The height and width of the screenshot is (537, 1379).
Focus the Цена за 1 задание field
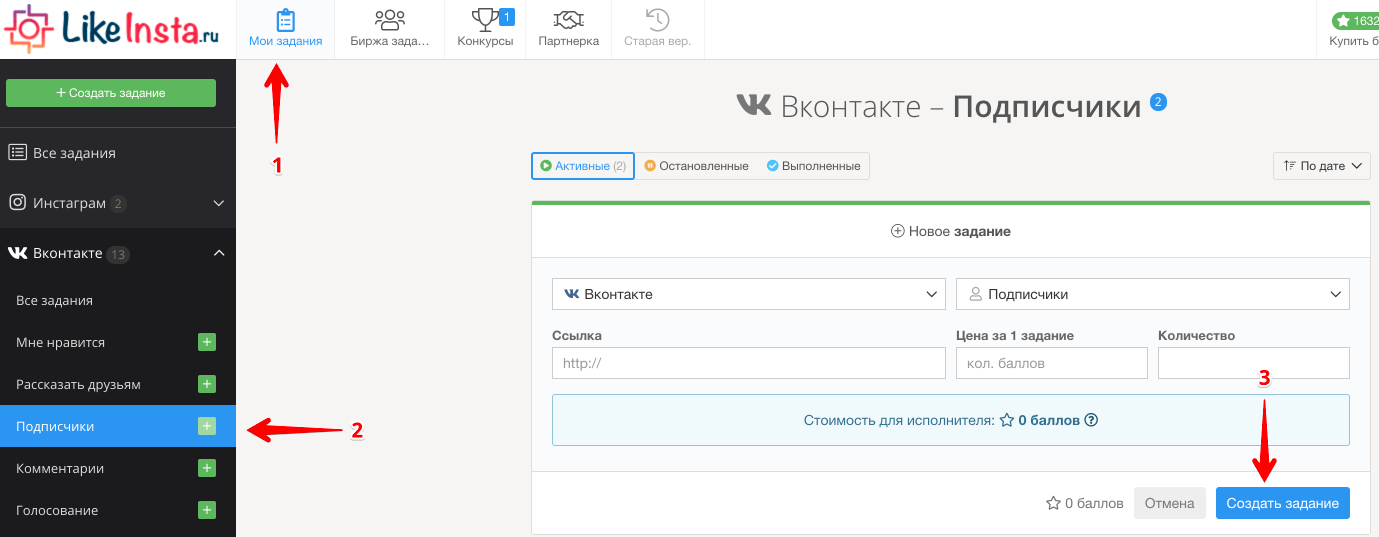coord(1052,363)
